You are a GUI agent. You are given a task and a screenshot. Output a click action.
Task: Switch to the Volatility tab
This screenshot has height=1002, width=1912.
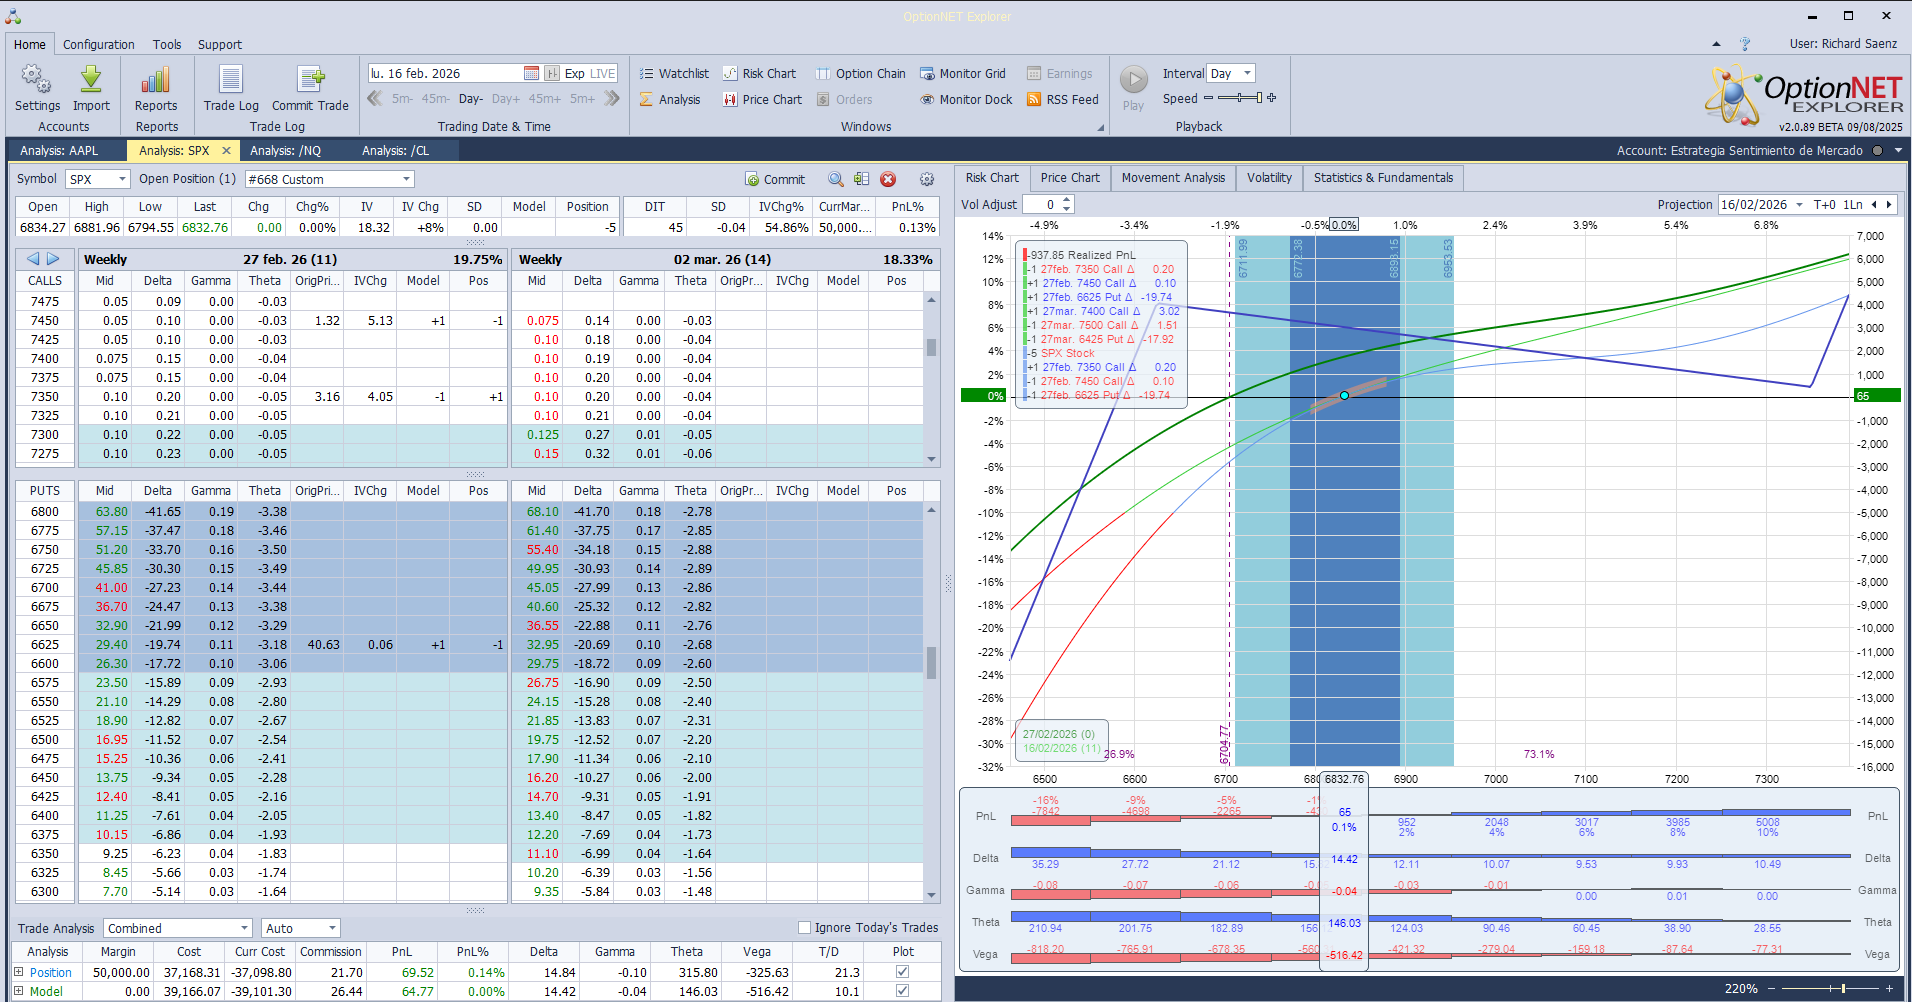pos(1269,178)
